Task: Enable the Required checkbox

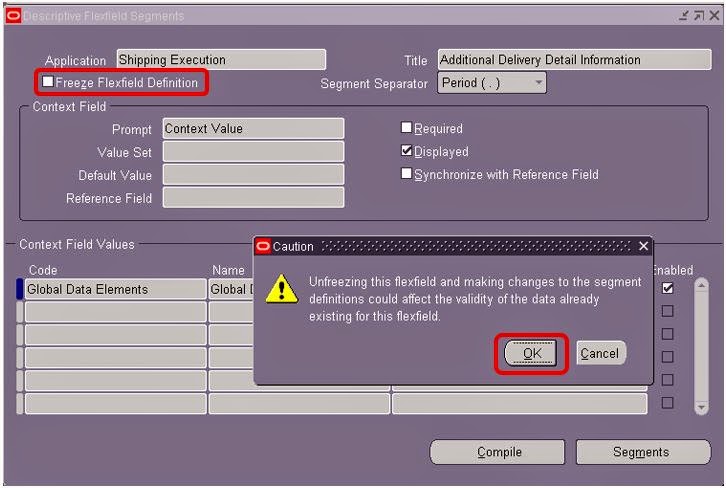Action: tap(406, 127)
